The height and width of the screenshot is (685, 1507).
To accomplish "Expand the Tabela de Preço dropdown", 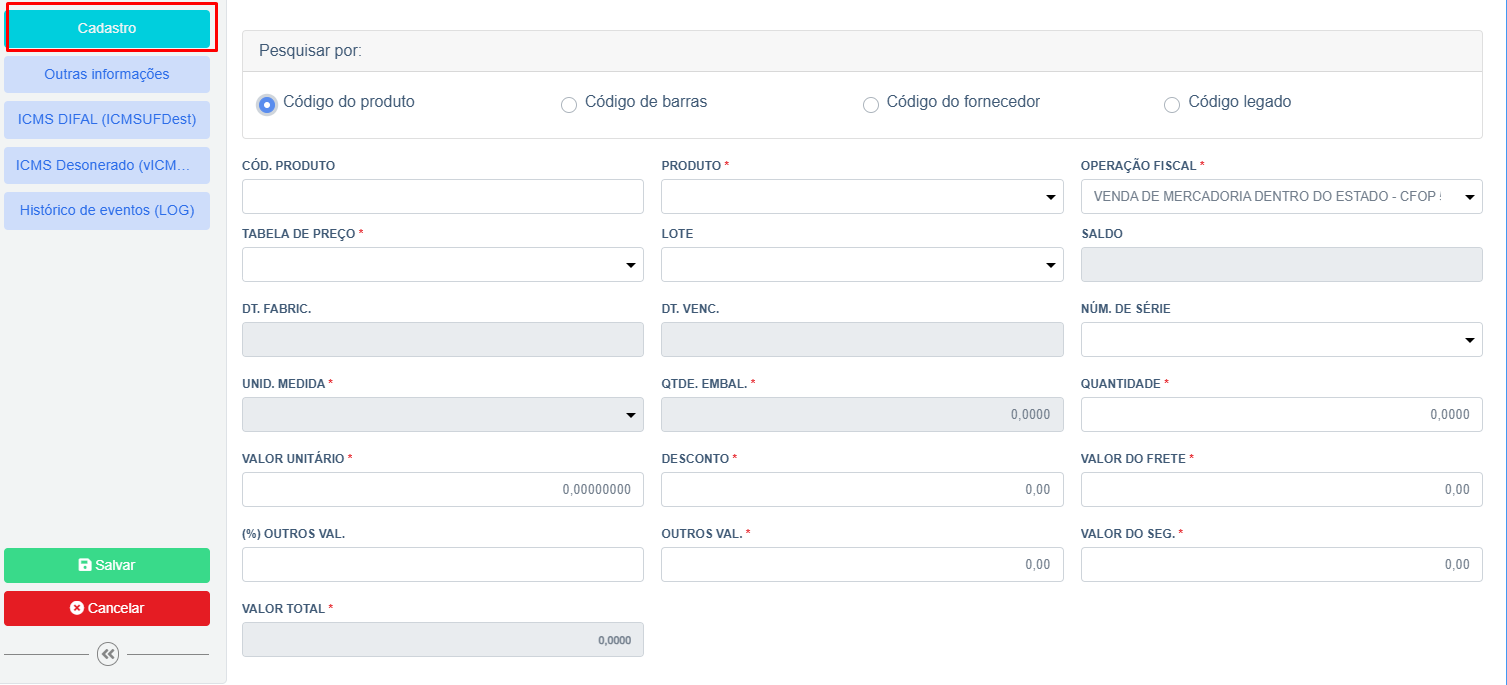I will click(x=630, y=264).
